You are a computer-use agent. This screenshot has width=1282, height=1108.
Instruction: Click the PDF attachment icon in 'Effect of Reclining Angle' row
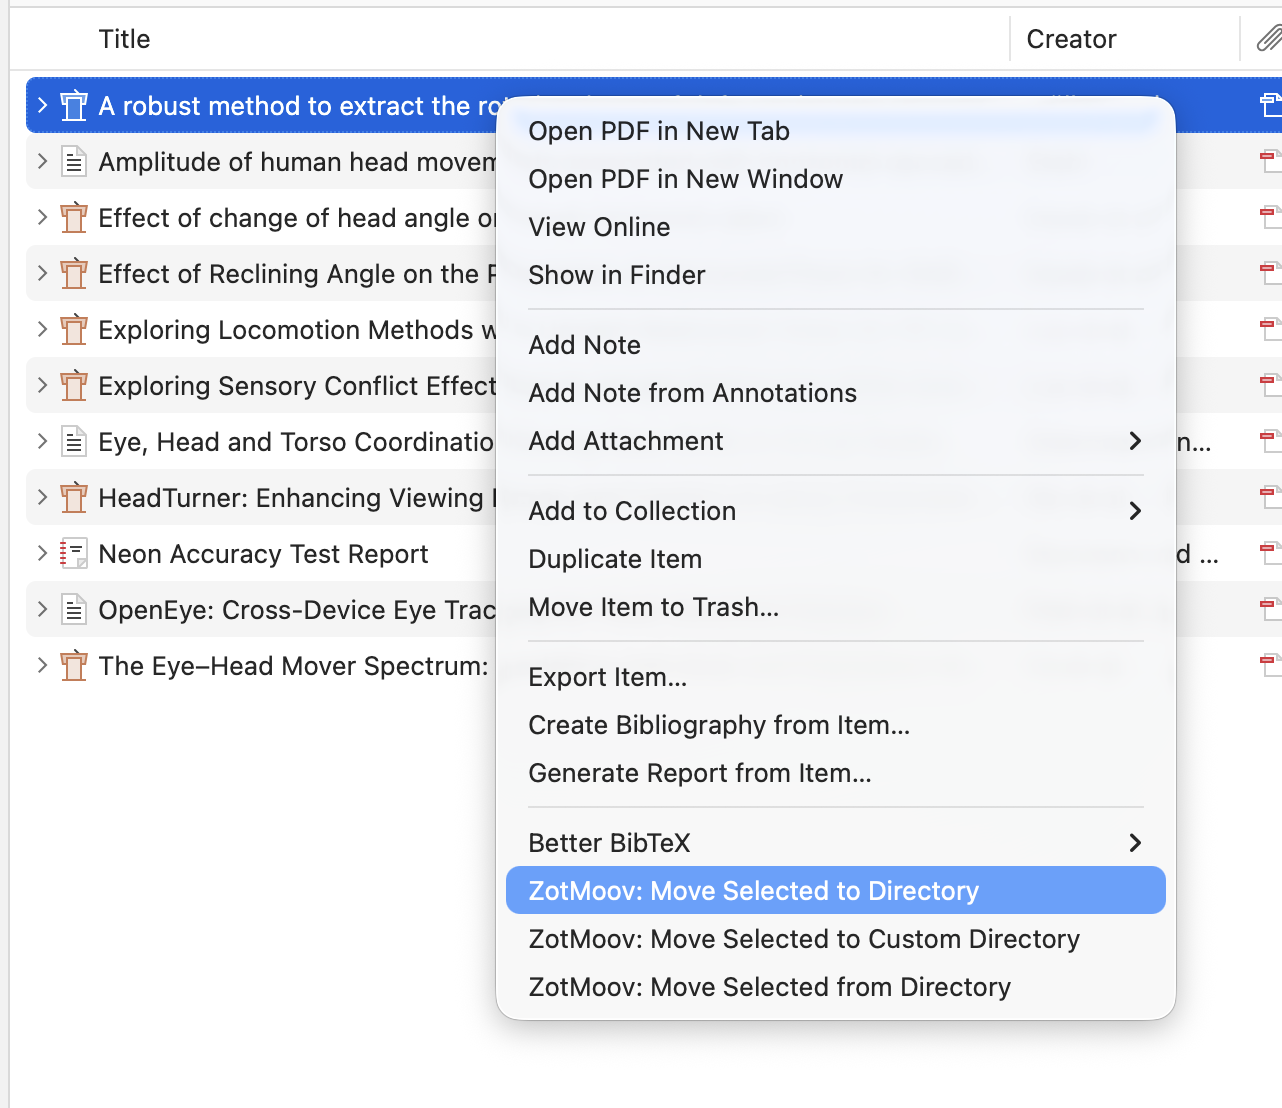click(1270, 274)
